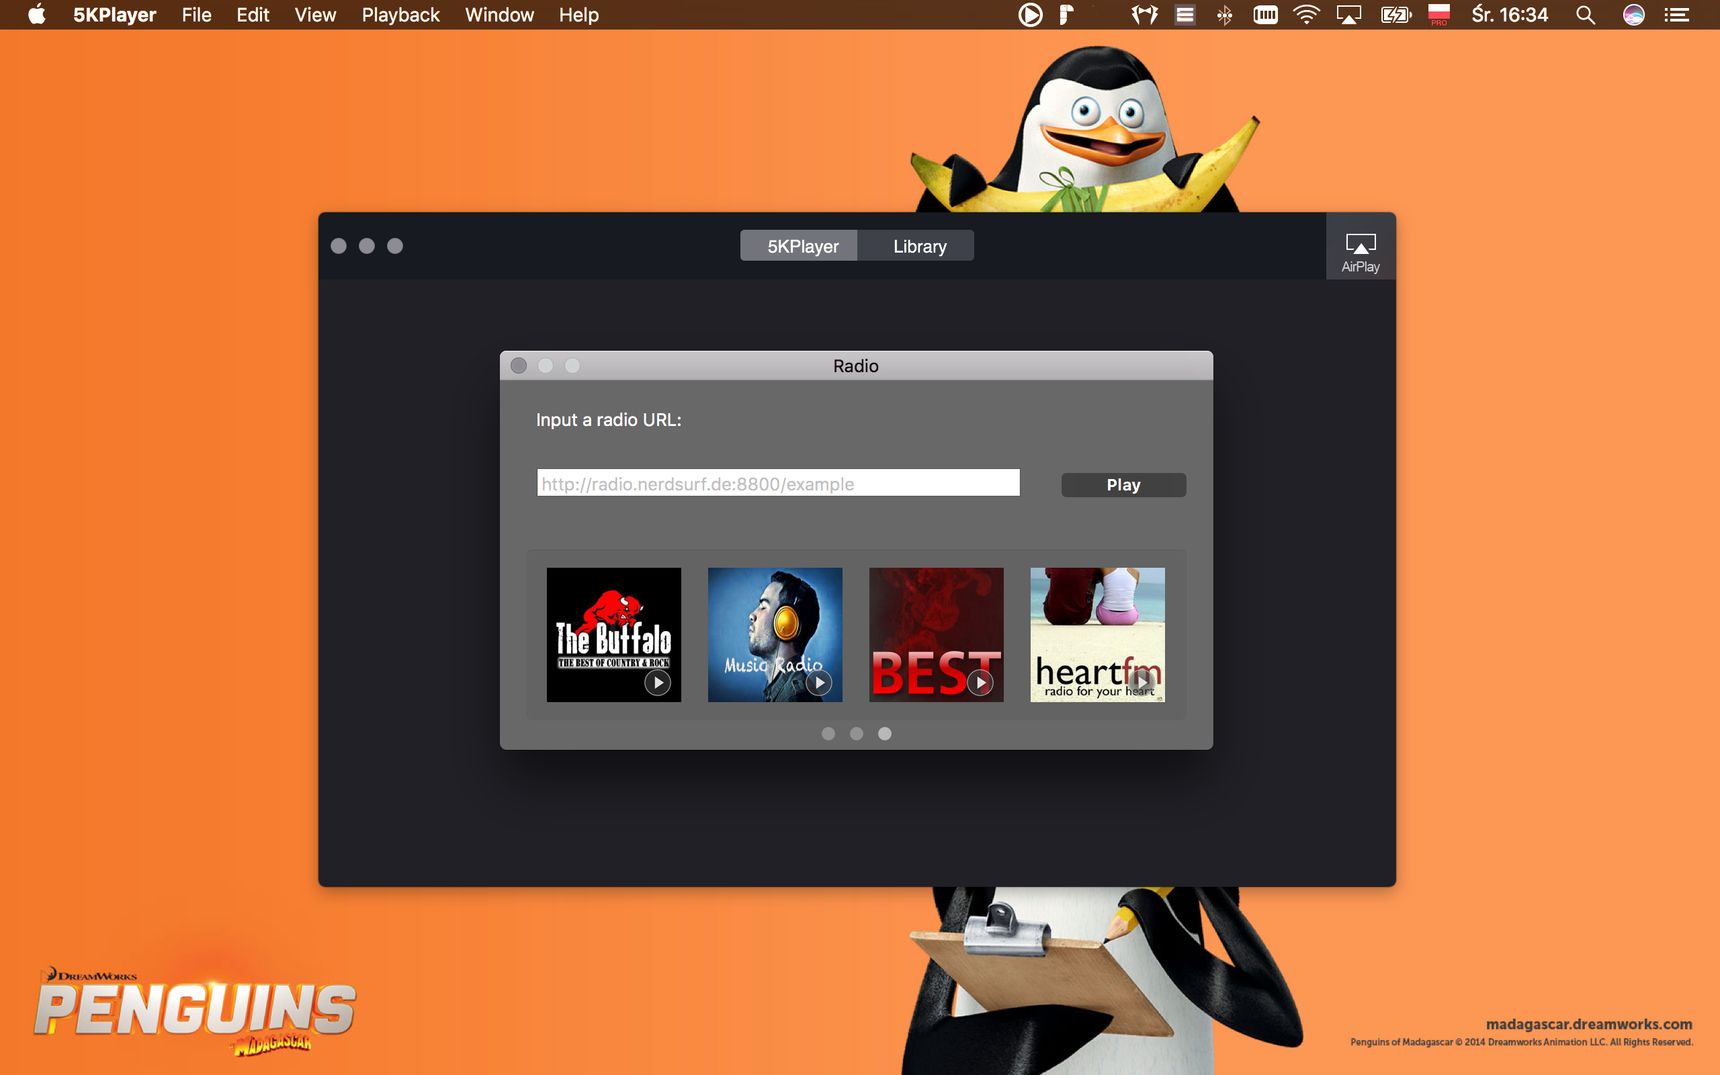Open the Polish flag input source menu
Screen dimensions: 1720x1075
[1439, 15]
